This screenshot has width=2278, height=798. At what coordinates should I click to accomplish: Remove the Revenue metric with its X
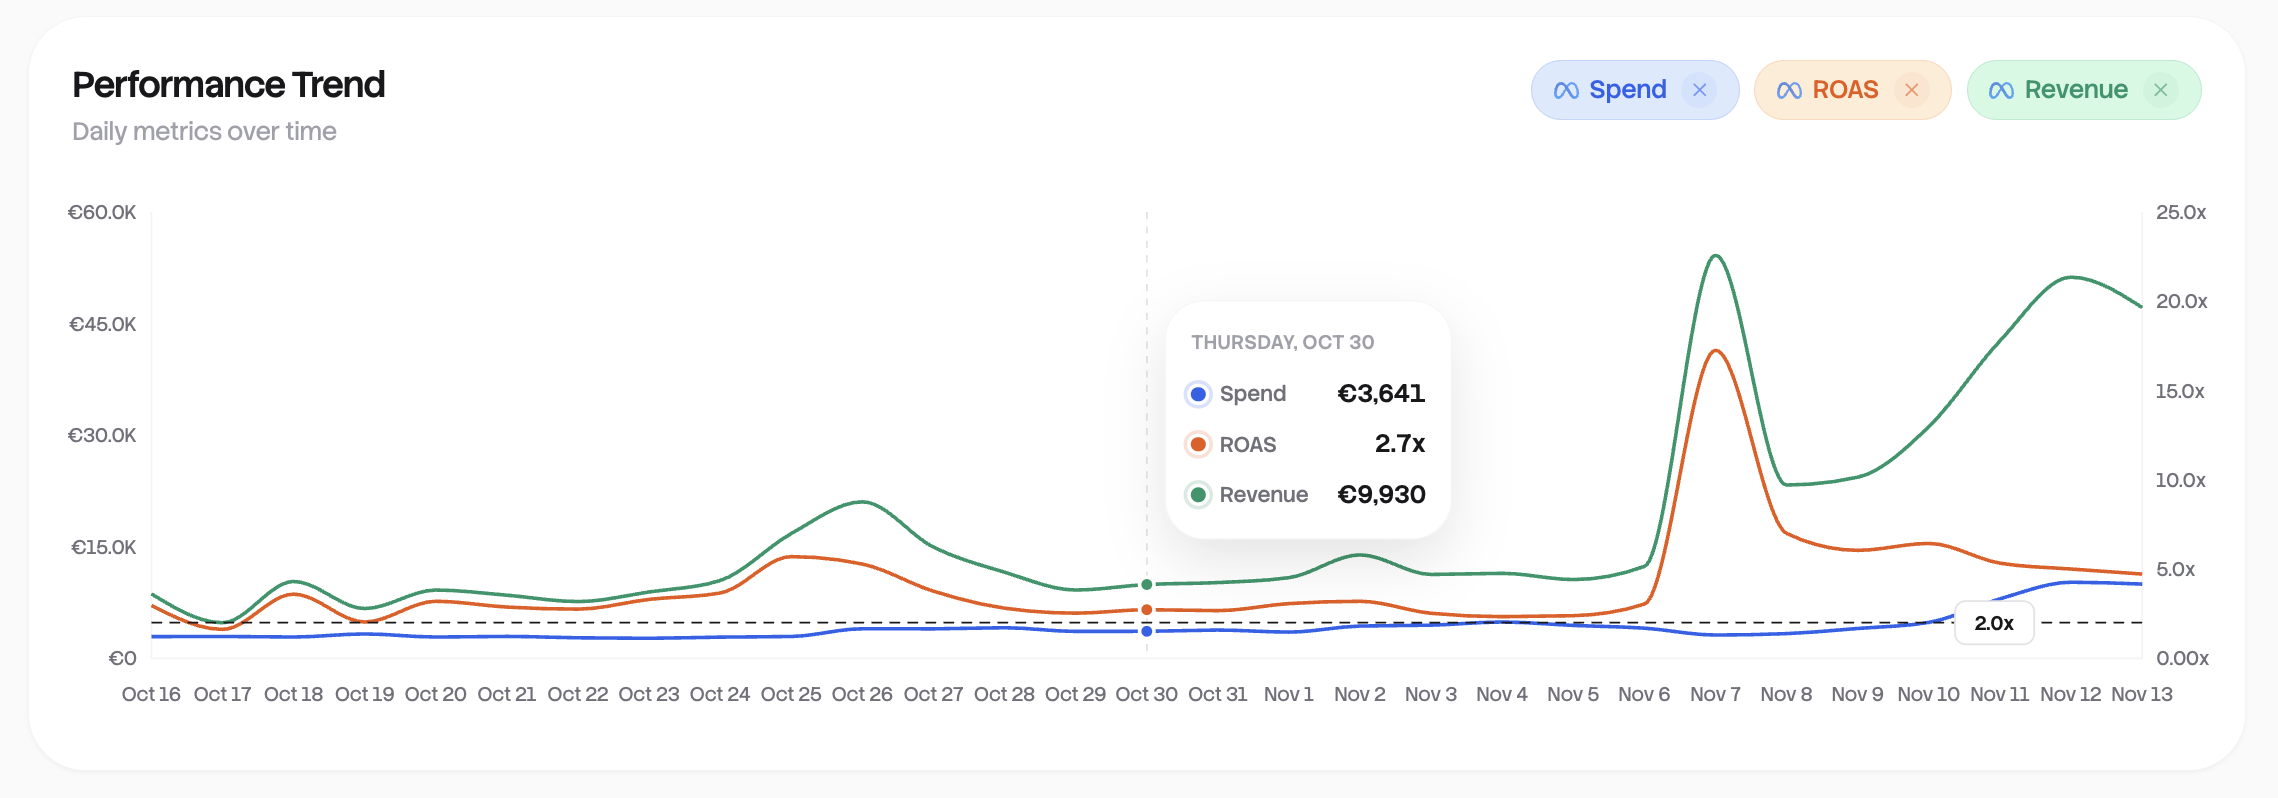[x=2160, y=90]
